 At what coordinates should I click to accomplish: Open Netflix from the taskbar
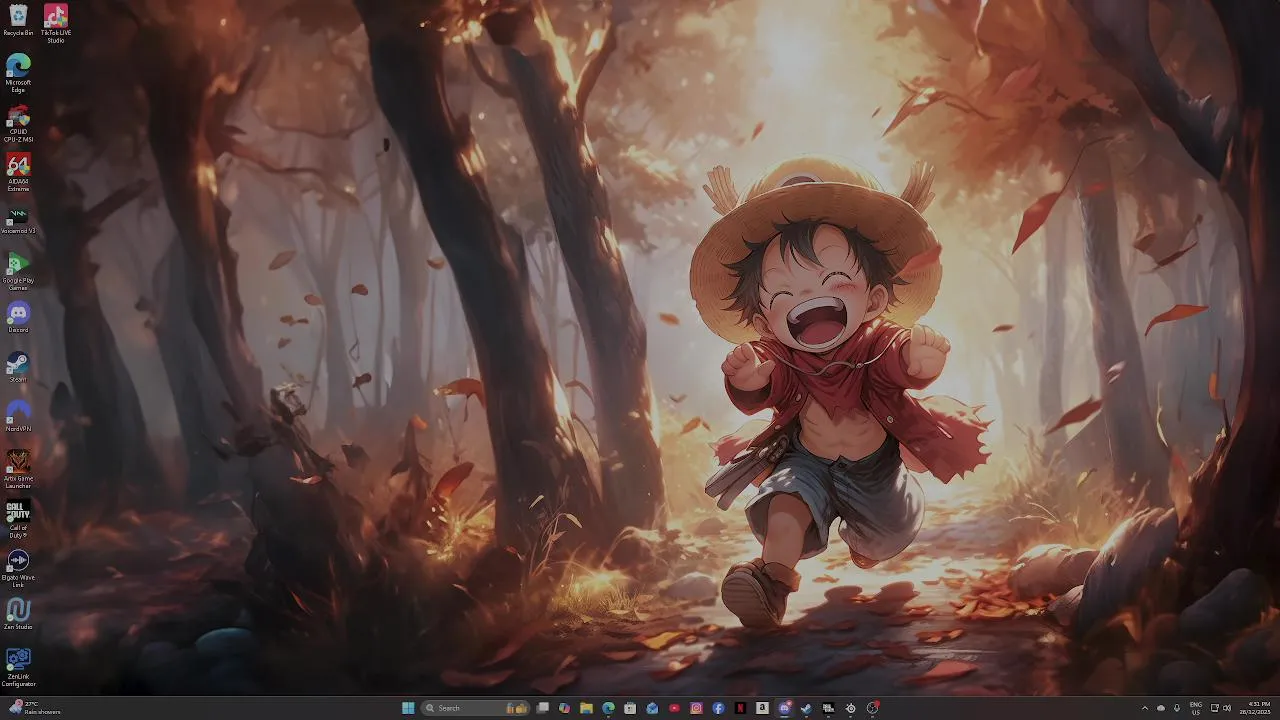pyautogui.click(x=740, y=708)
